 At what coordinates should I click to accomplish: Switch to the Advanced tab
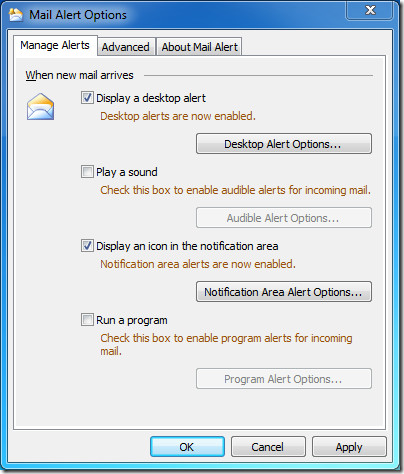point(126,47)
